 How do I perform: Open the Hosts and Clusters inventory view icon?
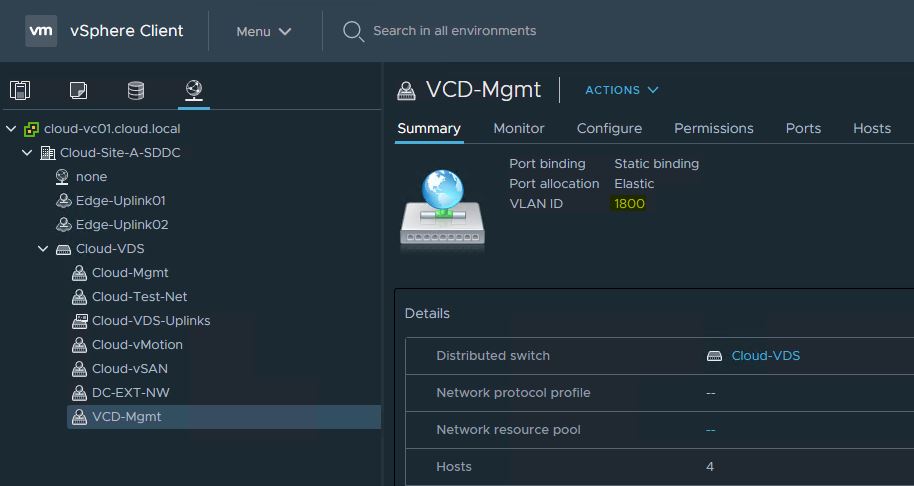(20, 90)
